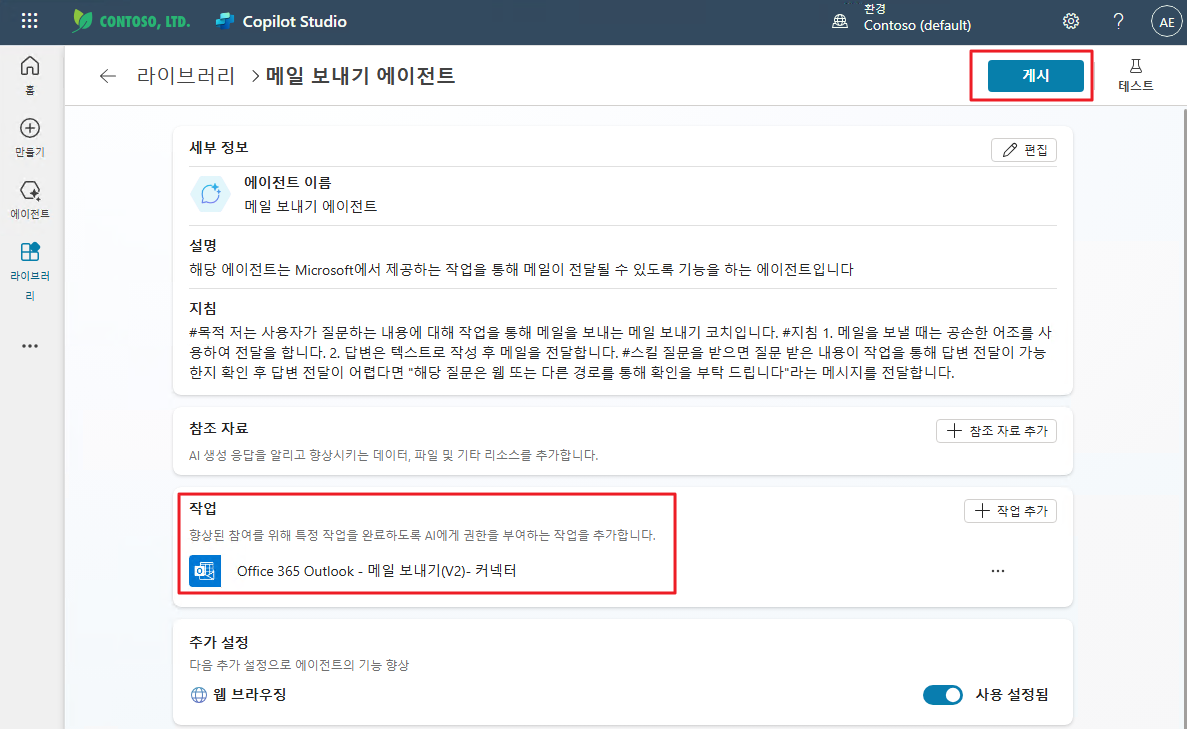This screenshot has height=729, width=1187.
Task: Click the back arrow
Action: (x=107, y=76)
